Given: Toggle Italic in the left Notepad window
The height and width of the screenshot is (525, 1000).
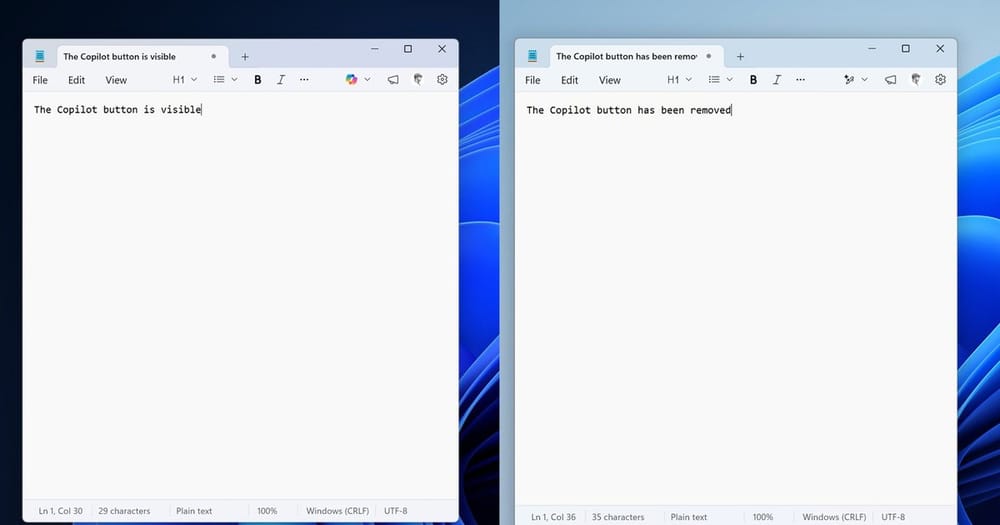Looking at the screenshot, I should point(281,80).
